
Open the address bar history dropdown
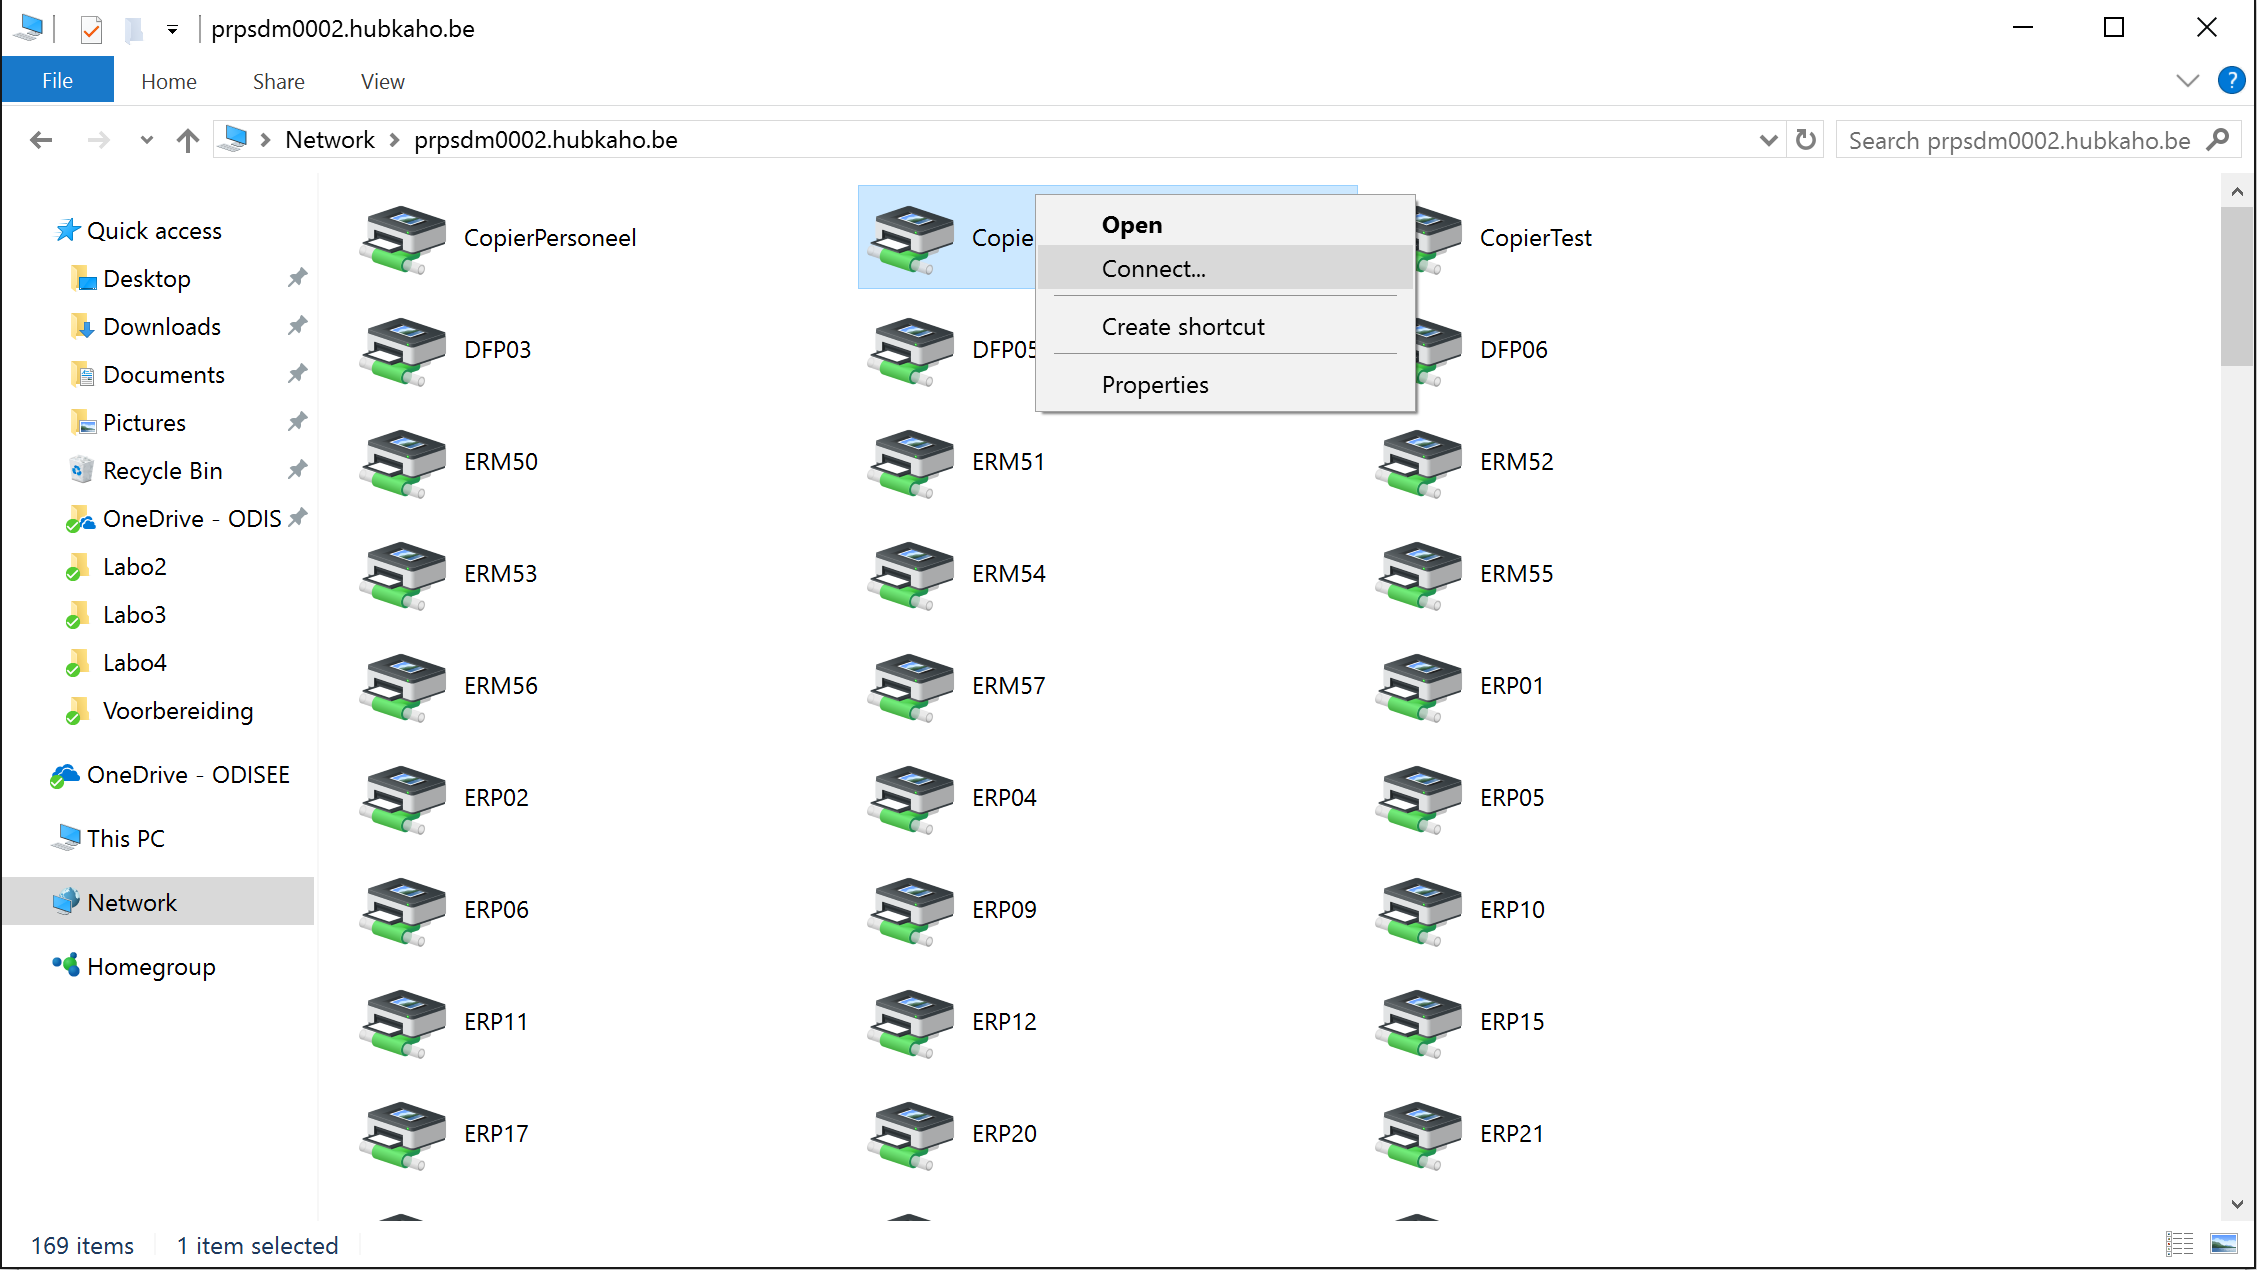[x=1768, y=140]
